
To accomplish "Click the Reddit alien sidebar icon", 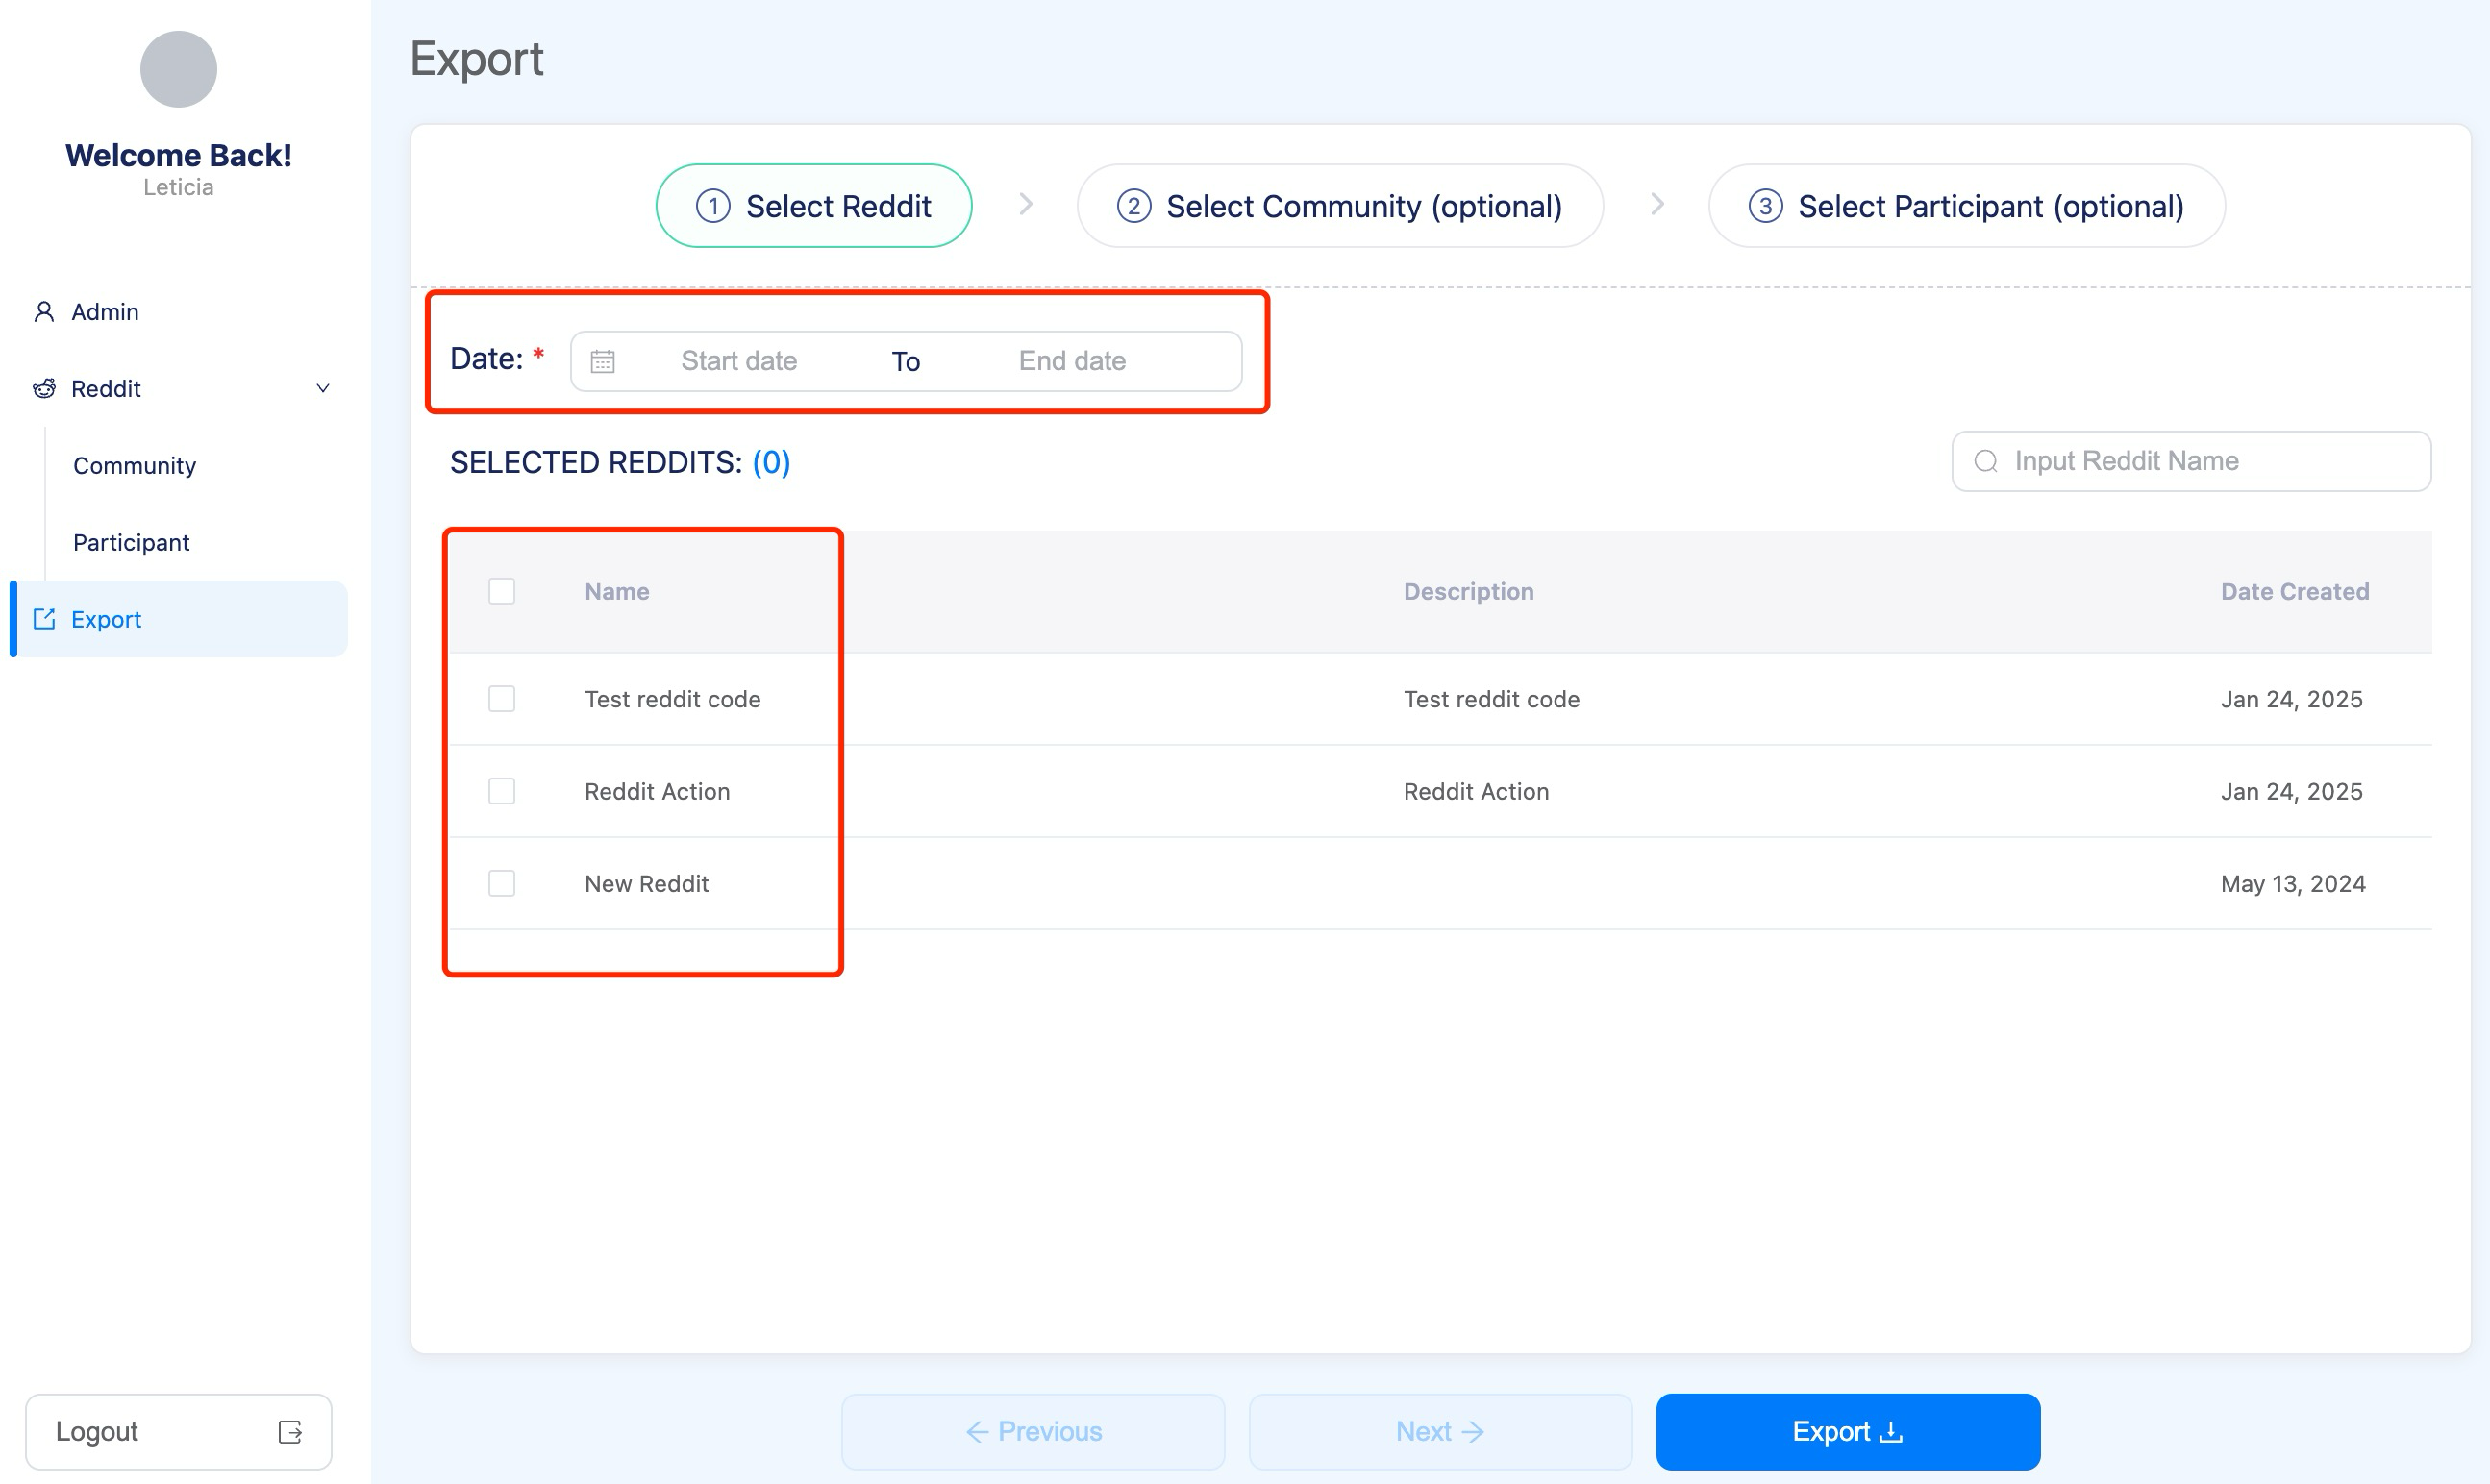I will click(44, 389).
